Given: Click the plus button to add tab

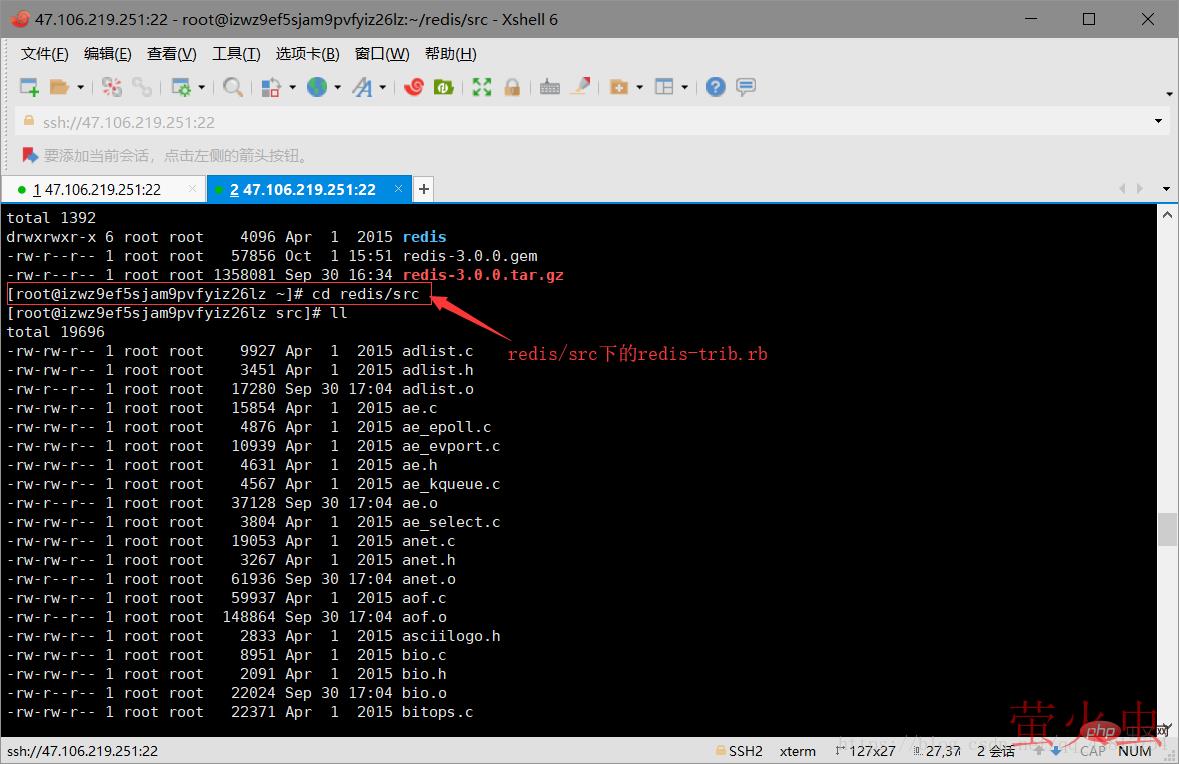Looking at the screenshot, I should coord(424,189).
